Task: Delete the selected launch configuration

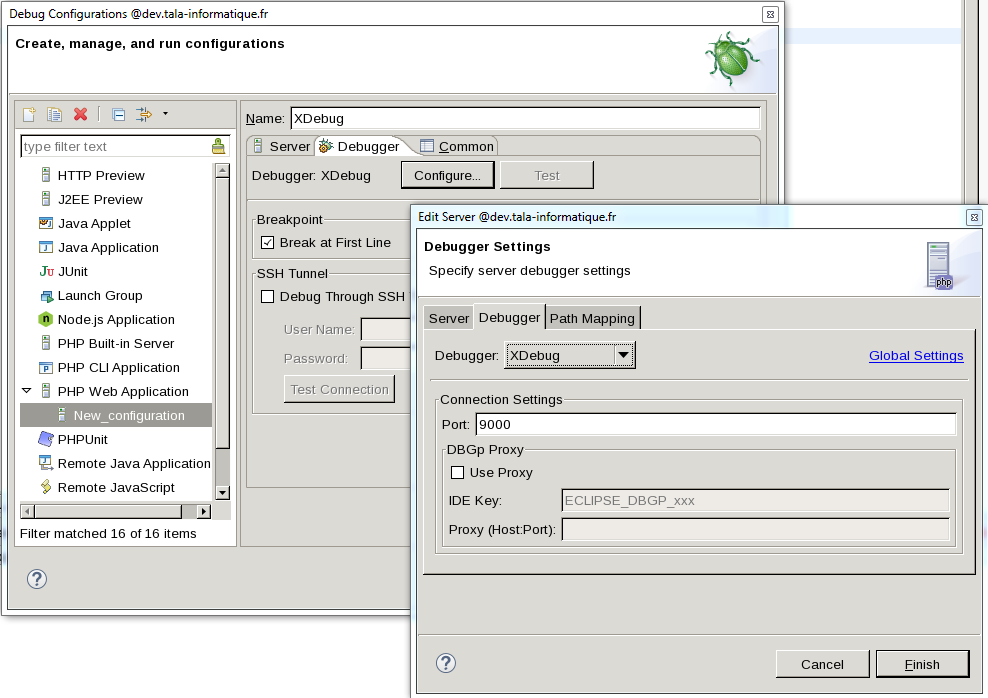Action: (81, 114)
